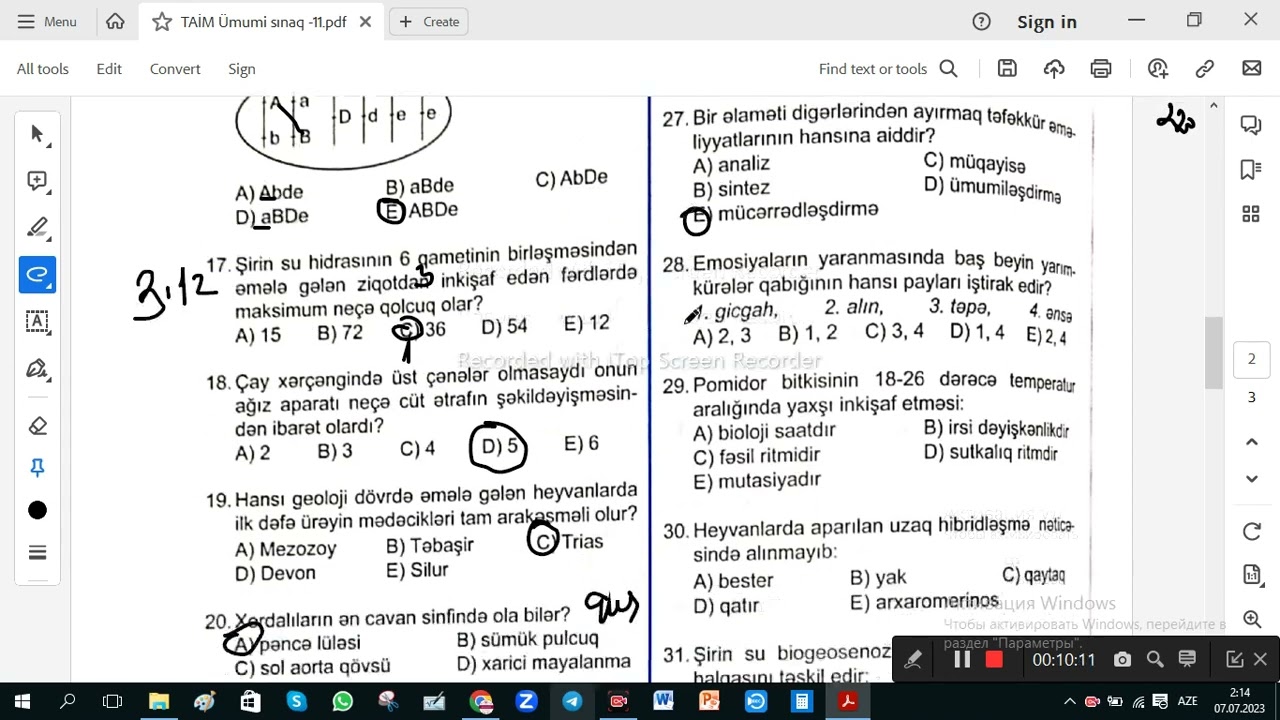Upload the file to cloud storage

(x=1054, y=68)
